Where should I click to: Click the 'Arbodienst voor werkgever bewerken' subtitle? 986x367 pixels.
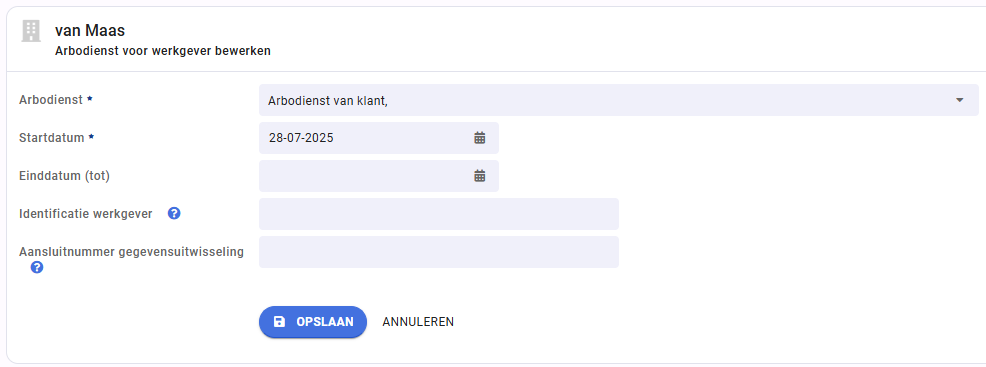163,51
